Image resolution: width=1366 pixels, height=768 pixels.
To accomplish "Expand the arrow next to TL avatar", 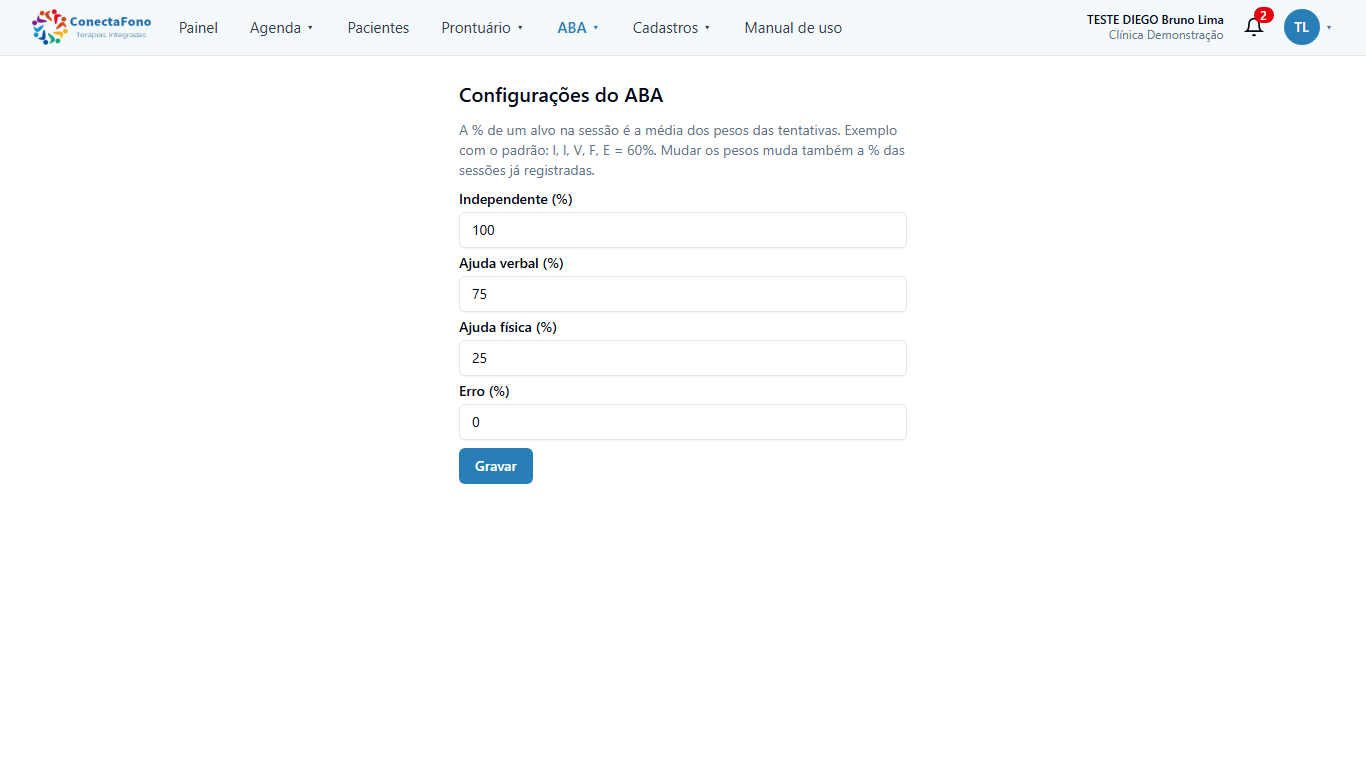I will pyautogui.click(x=1329, y=28).
